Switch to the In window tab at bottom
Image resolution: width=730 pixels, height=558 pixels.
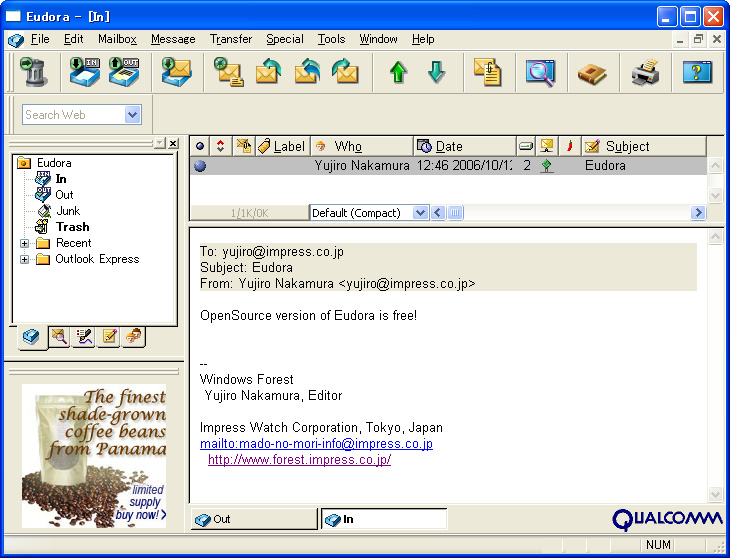[384, 519]
